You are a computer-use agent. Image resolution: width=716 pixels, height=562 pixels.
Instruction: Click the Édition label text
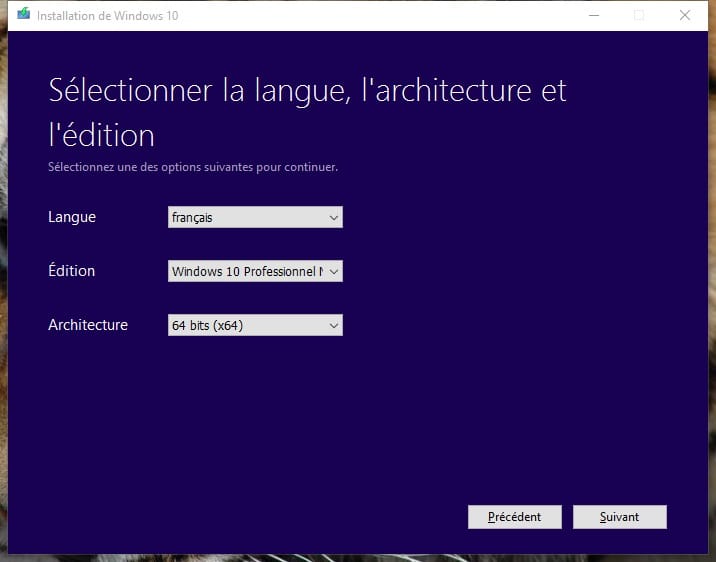click(71, 270)
